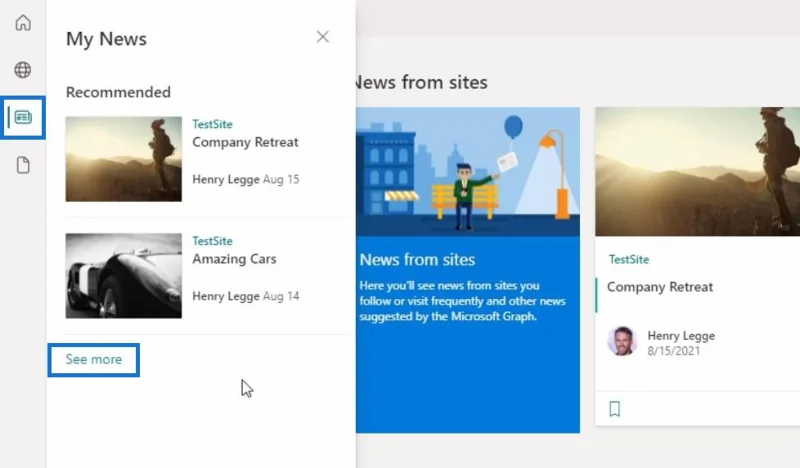This screenshot has height=468, width=800.
Task: Click TestSite link above Company Retreat in panel
Action: (x=212, y=124)
